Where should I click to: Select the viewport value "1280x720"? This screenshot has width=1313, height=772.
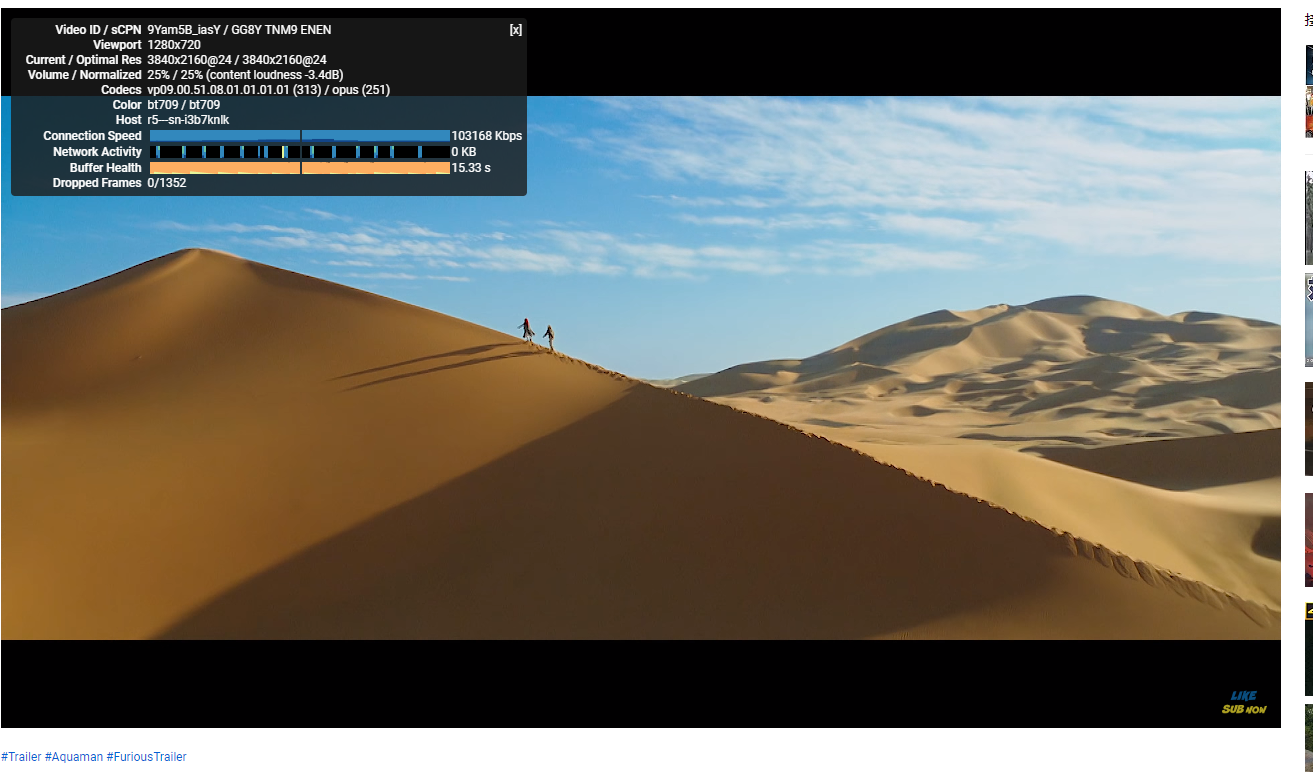pyautogui.click(x=174, y=45)
